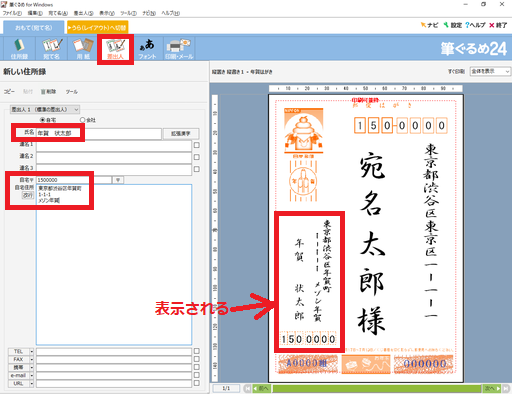
Task: Expand the TEL label dropdown arrow
Action: 32,351
